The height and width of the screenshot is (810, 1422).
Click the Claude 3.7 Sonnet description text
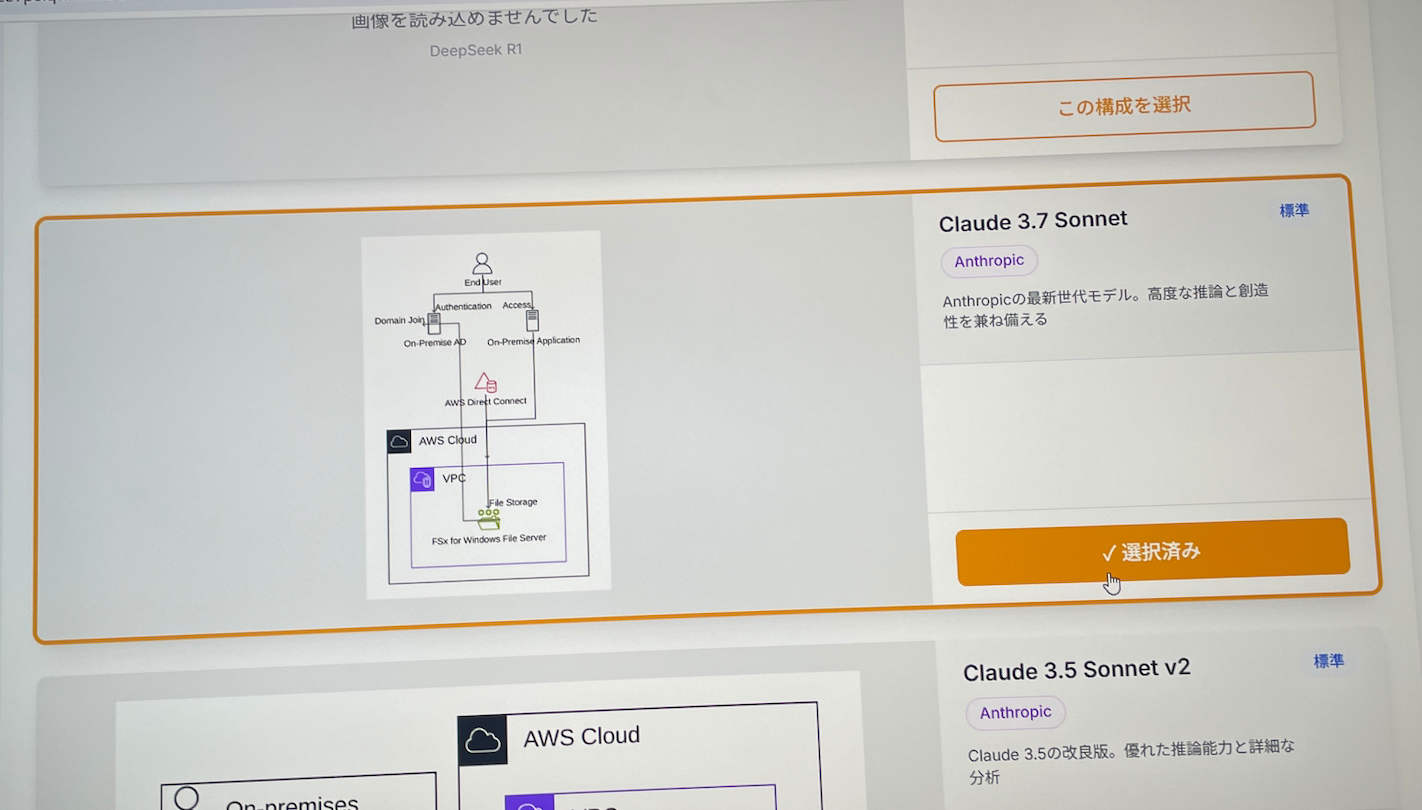(x=1105, y=305)
